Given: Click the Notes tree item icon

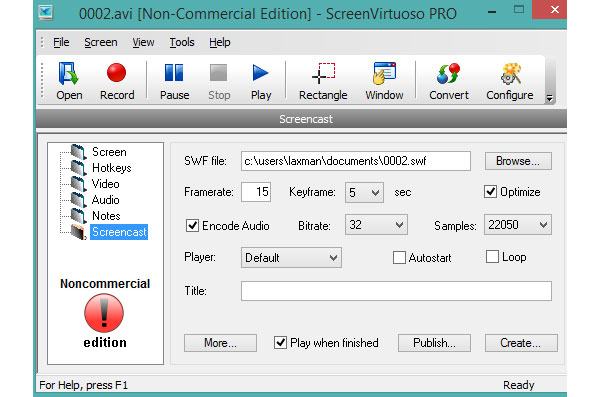Looking at the screenshot, I should coord(78,216).
